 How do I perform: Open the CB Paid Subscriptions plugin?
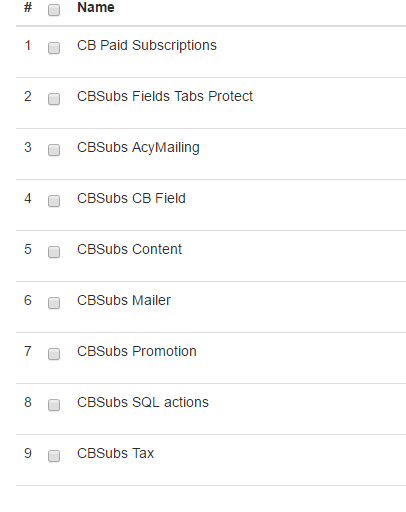pos(147,46)
